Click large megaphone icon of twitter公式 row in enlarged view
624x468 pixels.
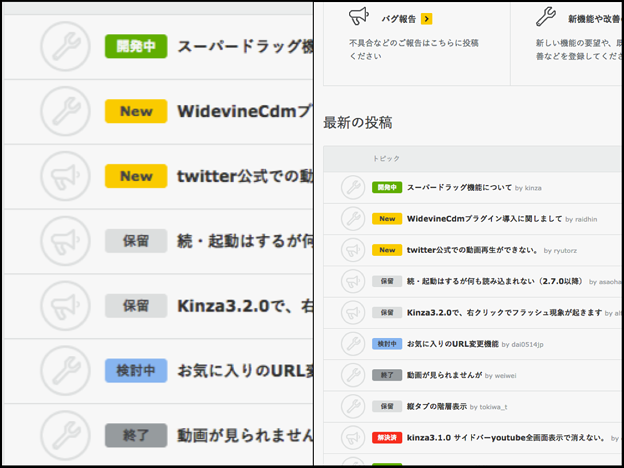[x=66, y=176]
